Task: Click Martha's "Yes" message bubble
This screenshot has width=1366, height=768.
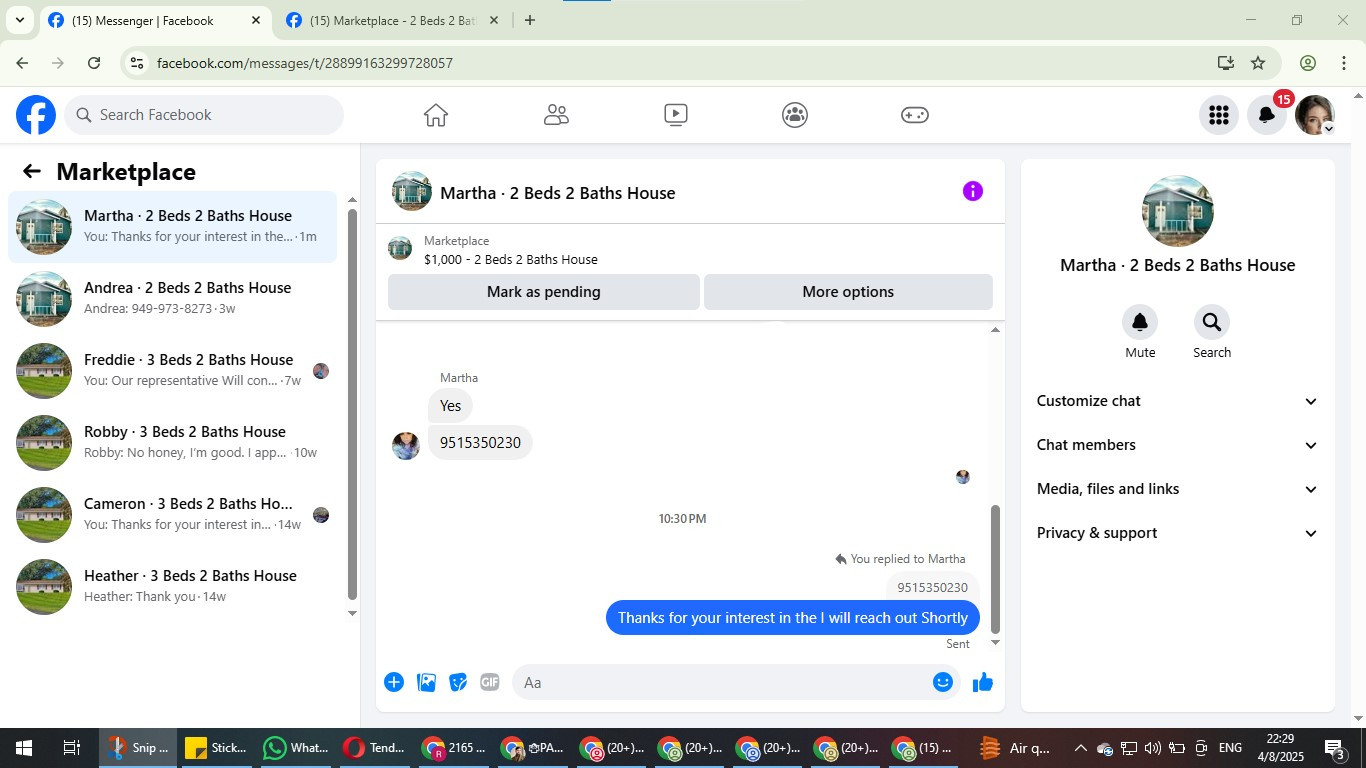Action: point(451,406)
